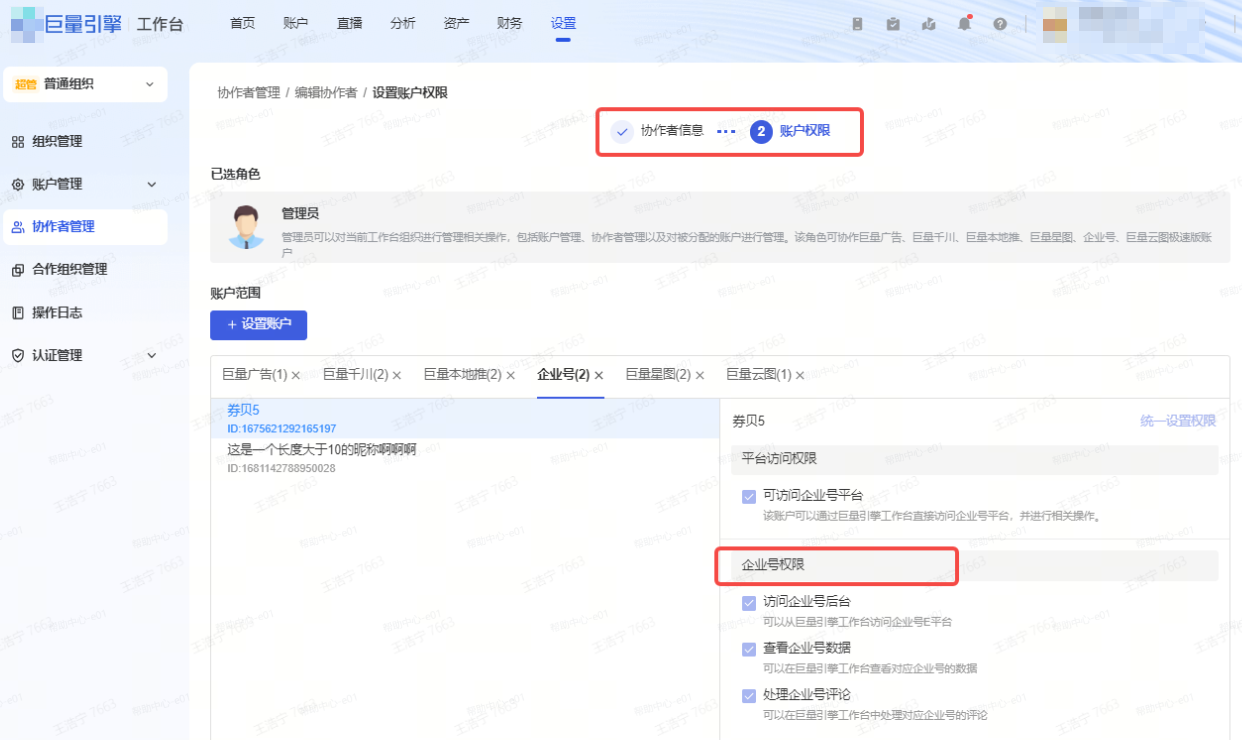Click account ID:1675621292165197 text
1242x740 pixels.
point(282,429)
